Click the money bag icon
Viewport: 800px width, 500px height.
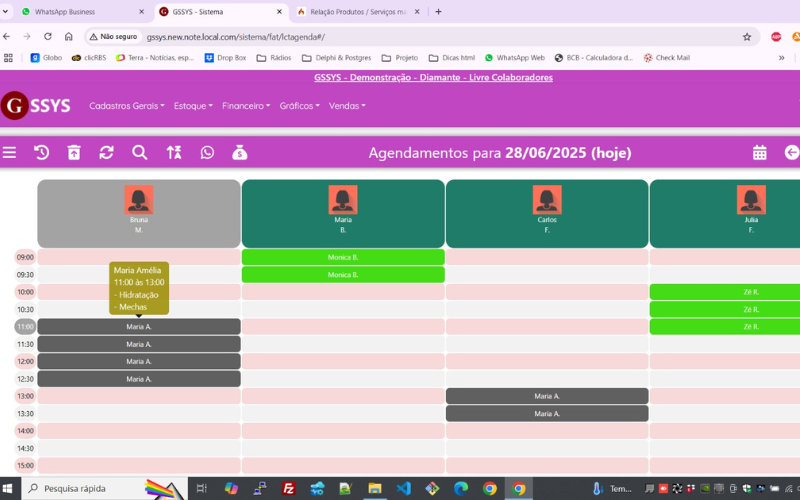tap(240, 153)
